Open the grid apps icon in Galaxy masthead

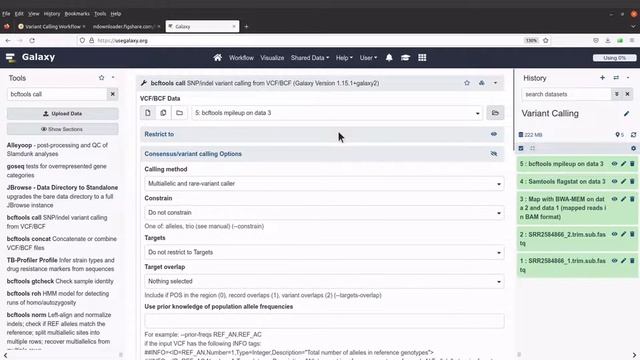click(422, 58)
